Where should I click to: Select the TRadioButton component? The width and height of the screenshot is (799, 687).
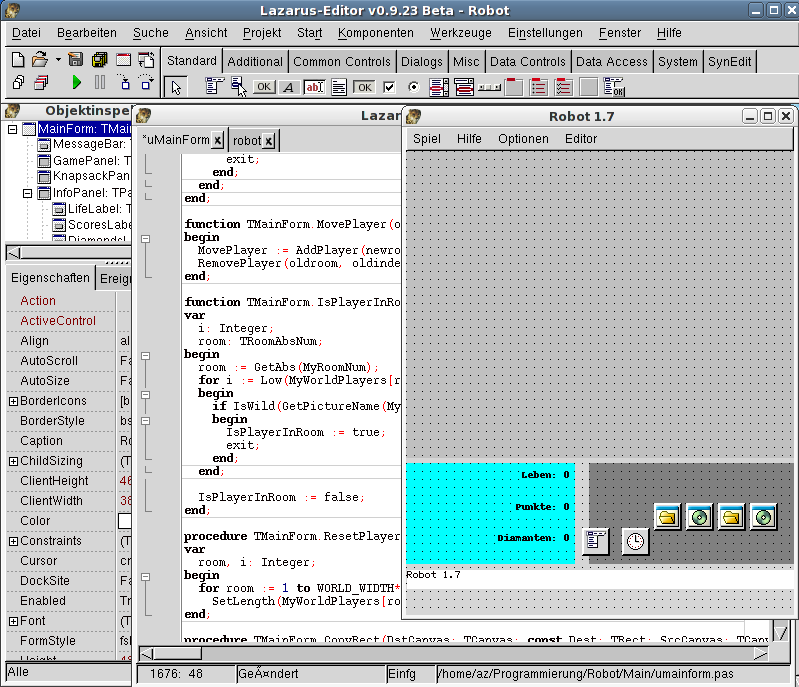(x=414, y=87)
